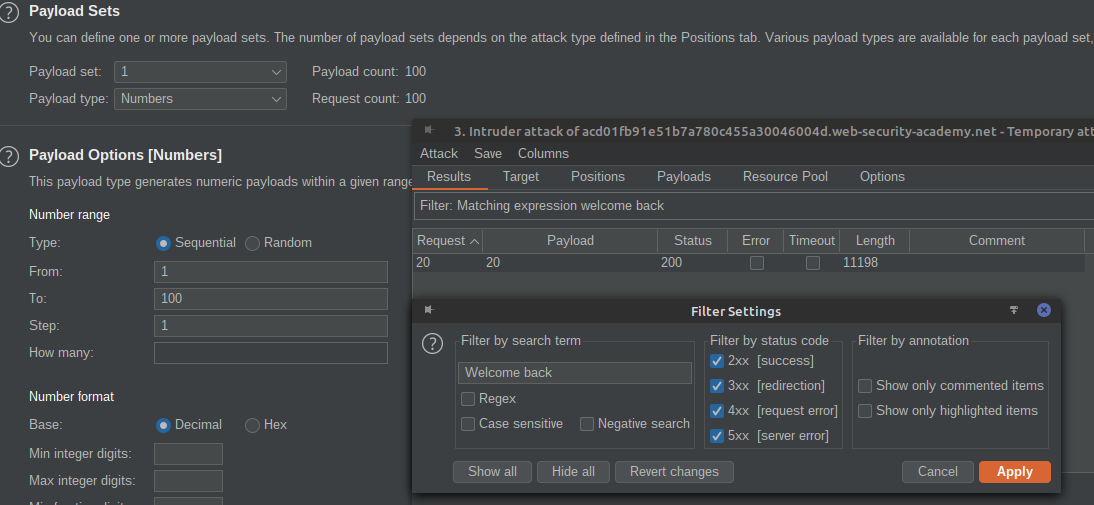Toggle Timeout checkbox in request 20 row
1094x505 pixels.
813,264
